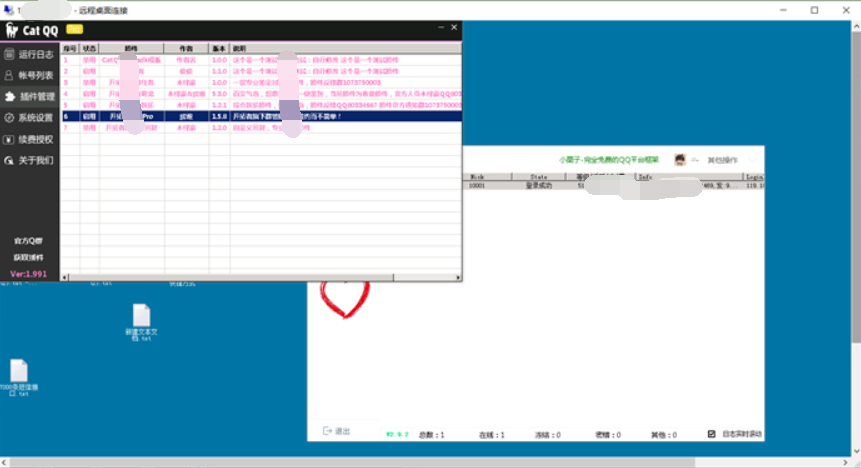Click the red heart drawing
This screenshot has width=861, height=468.
343,297
